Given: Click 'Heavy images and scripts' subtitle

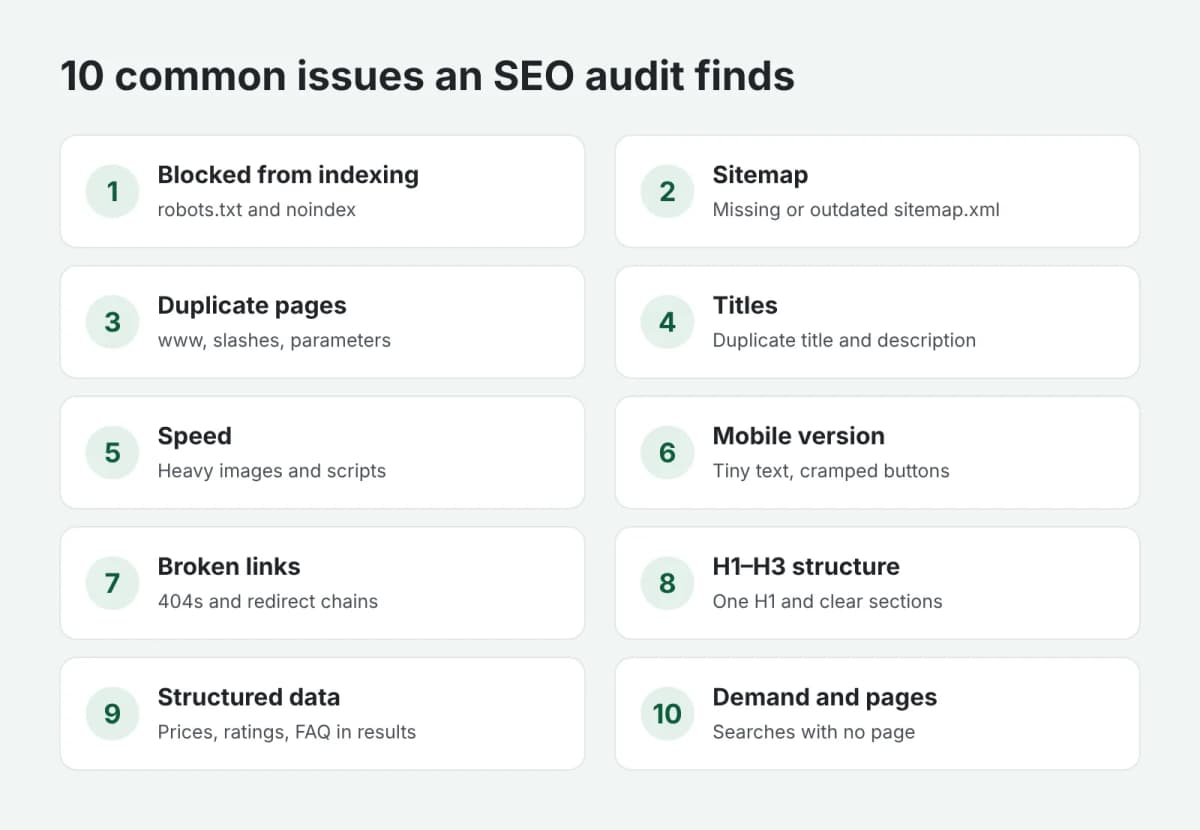Looking at the screenshot, I should (272, 471).
